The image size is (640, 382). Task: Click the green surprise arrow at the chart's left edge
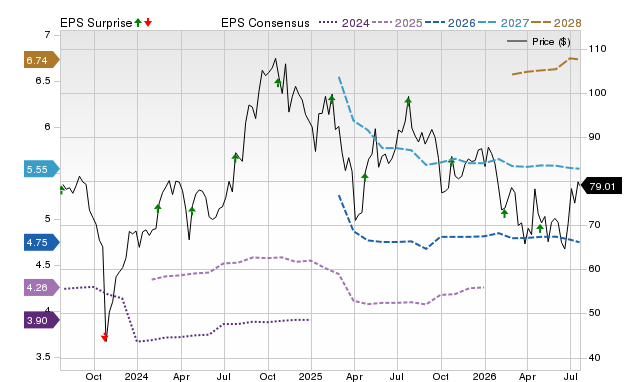pos(62,190)
